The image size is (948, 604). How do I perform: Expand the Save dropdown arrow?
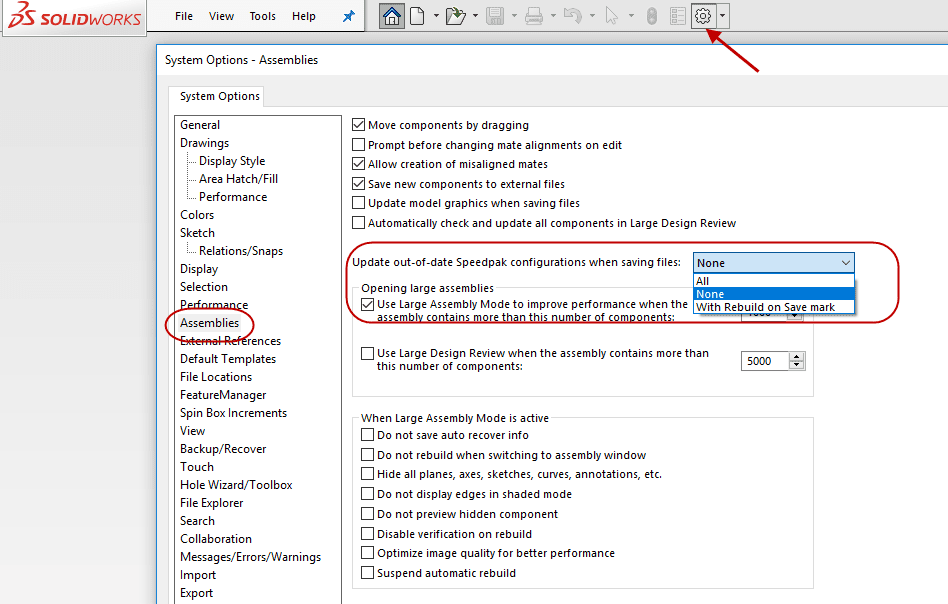tap(514, 16)
